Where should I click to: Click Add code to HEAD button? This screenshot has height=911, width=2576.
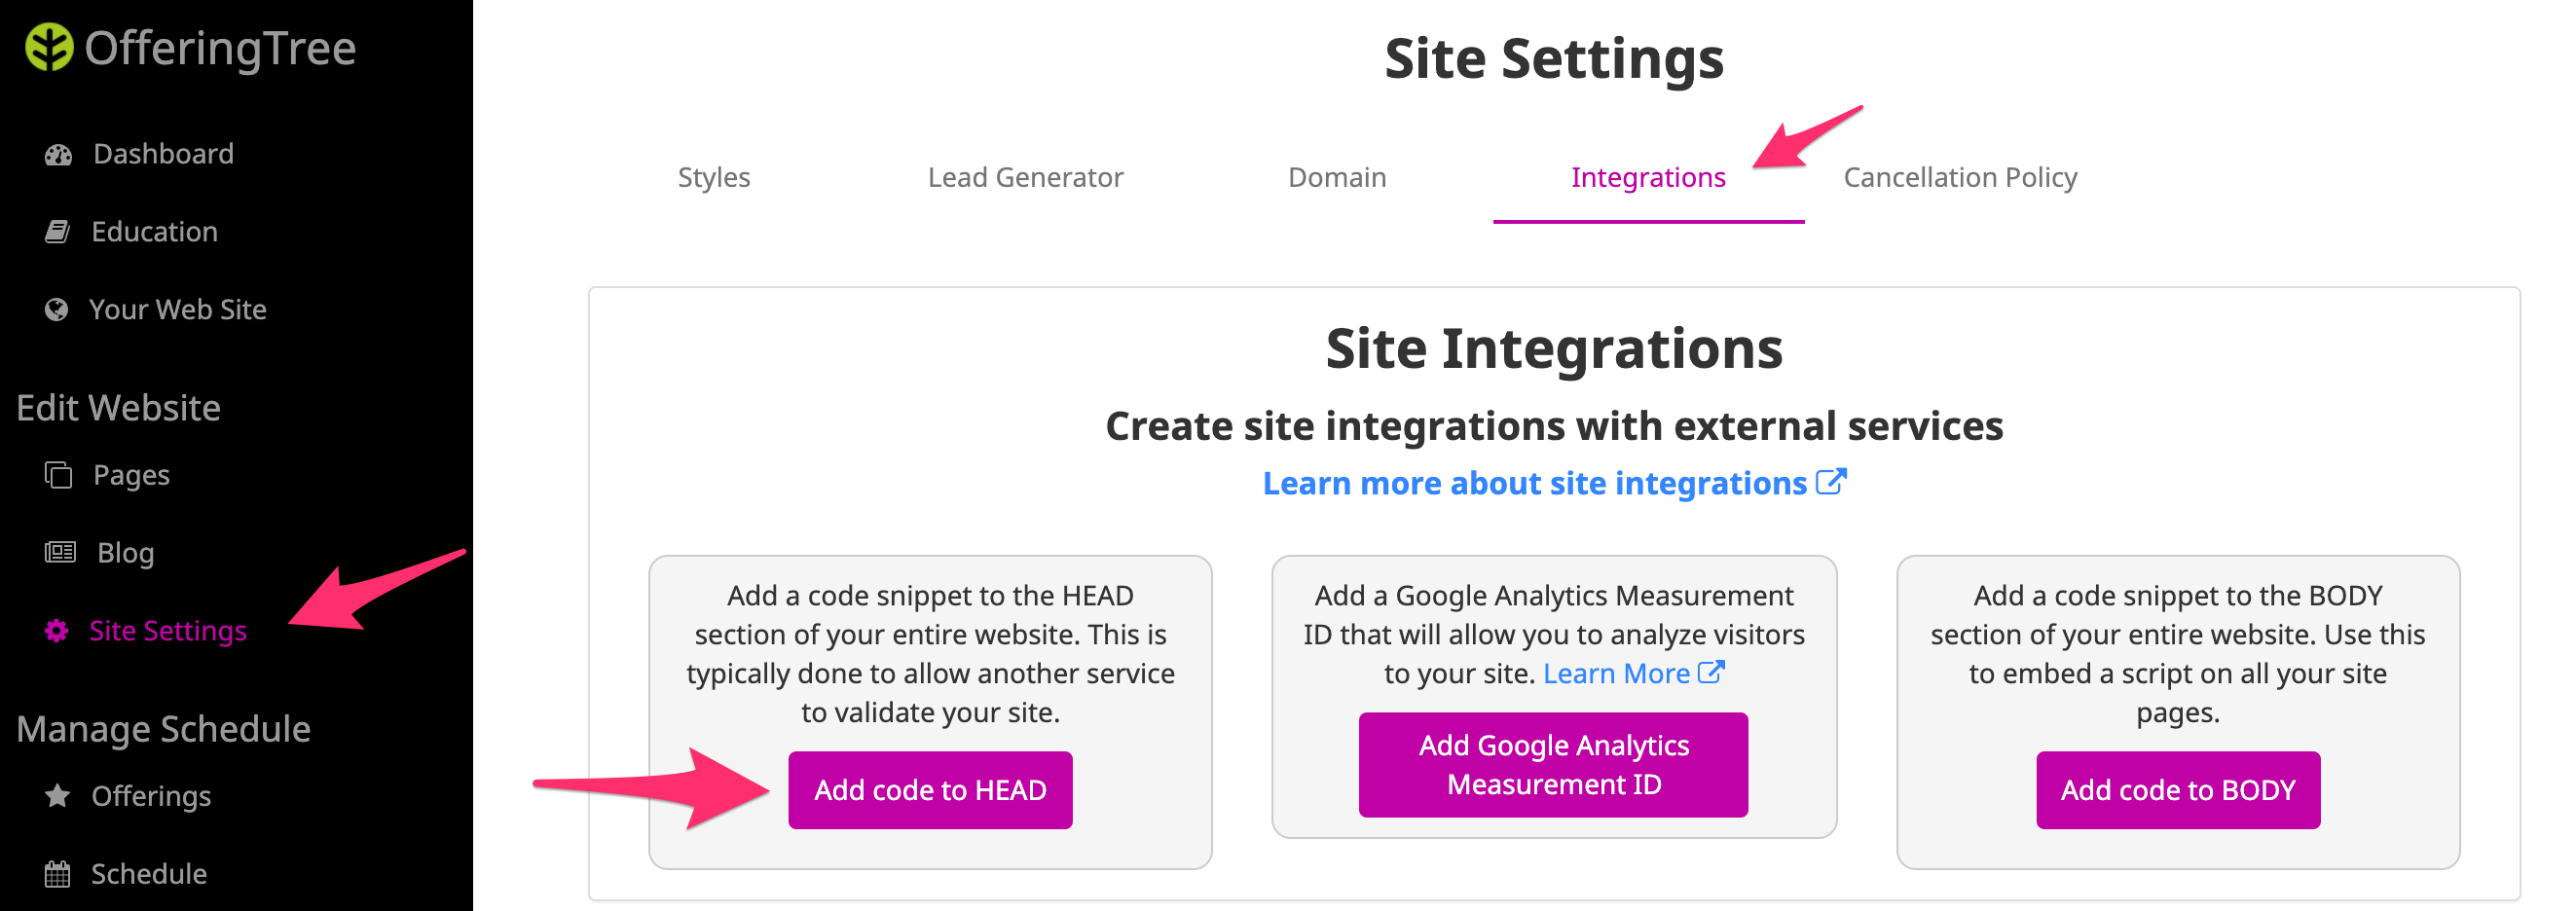click(930, 790)
